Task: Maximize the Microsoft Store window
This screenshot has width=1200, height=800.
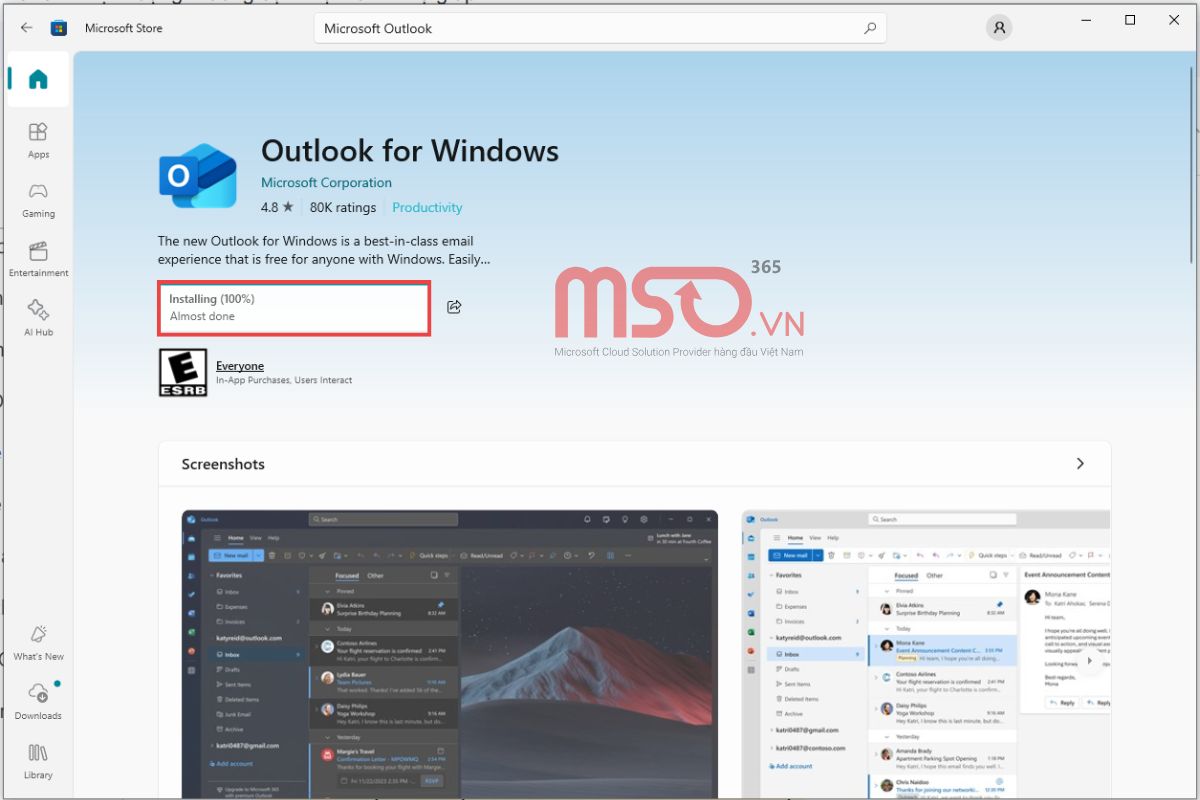Action: tap(1130, 20)
